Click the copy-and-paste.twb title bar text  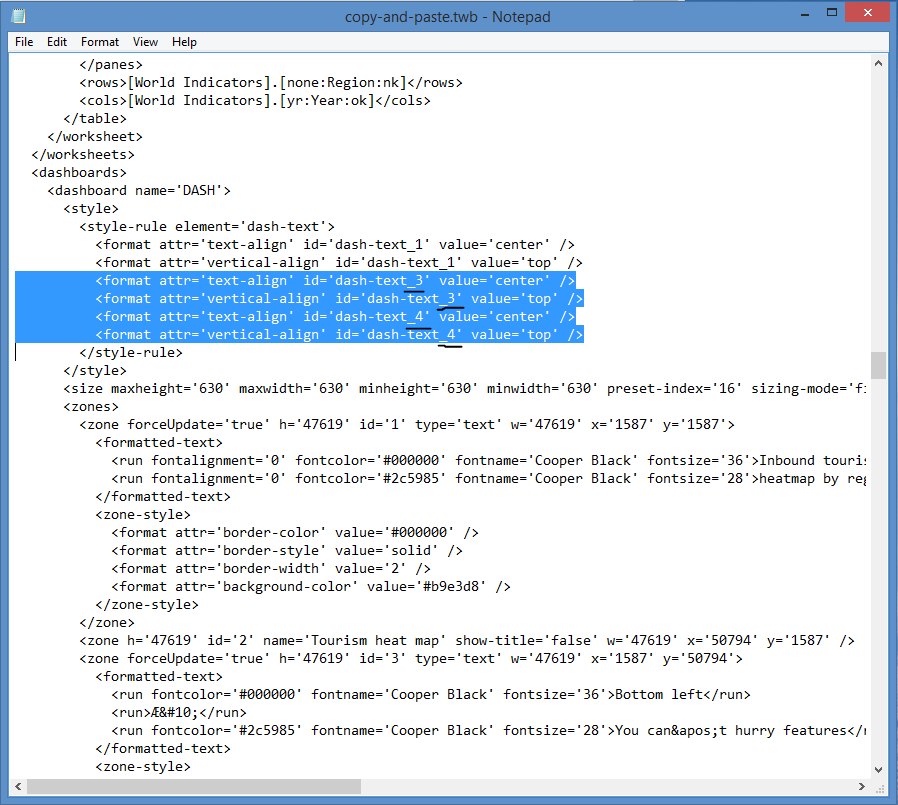[x=447, y=17]
